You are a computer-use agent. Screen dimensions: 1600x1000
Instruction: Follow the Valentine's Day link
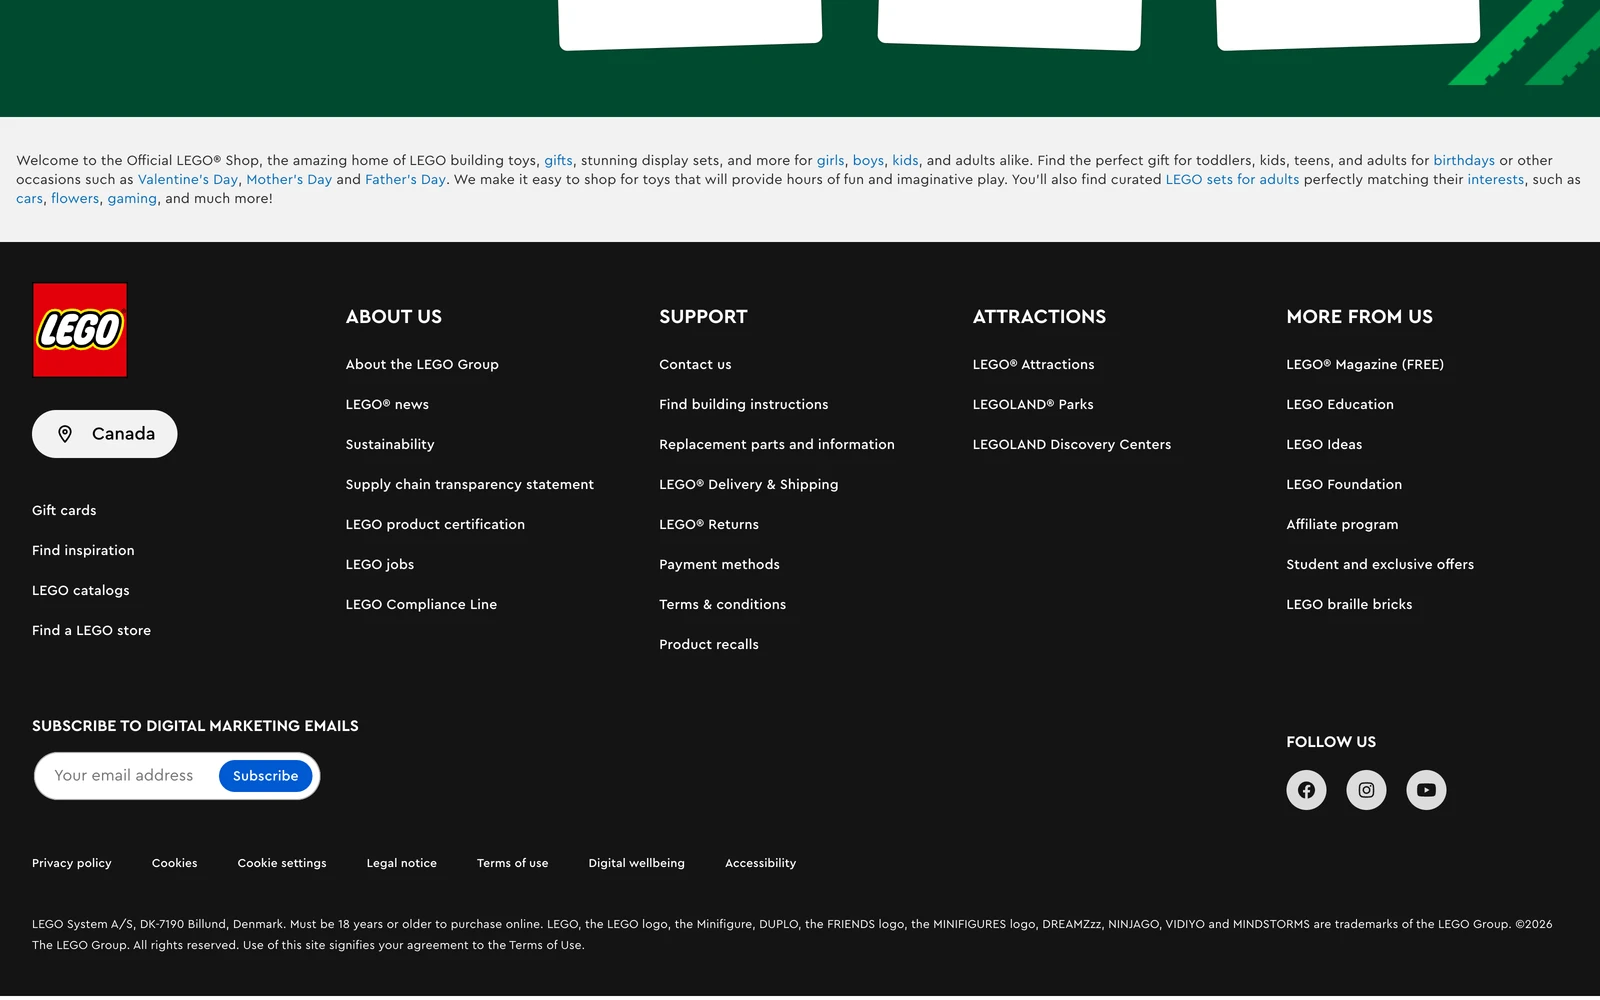point(188,180)
